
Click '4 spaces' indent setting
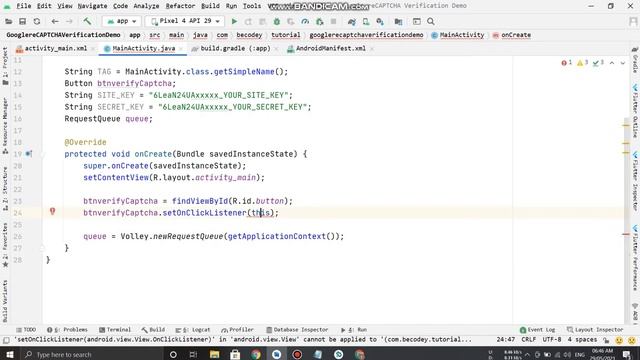pos(582,340)
